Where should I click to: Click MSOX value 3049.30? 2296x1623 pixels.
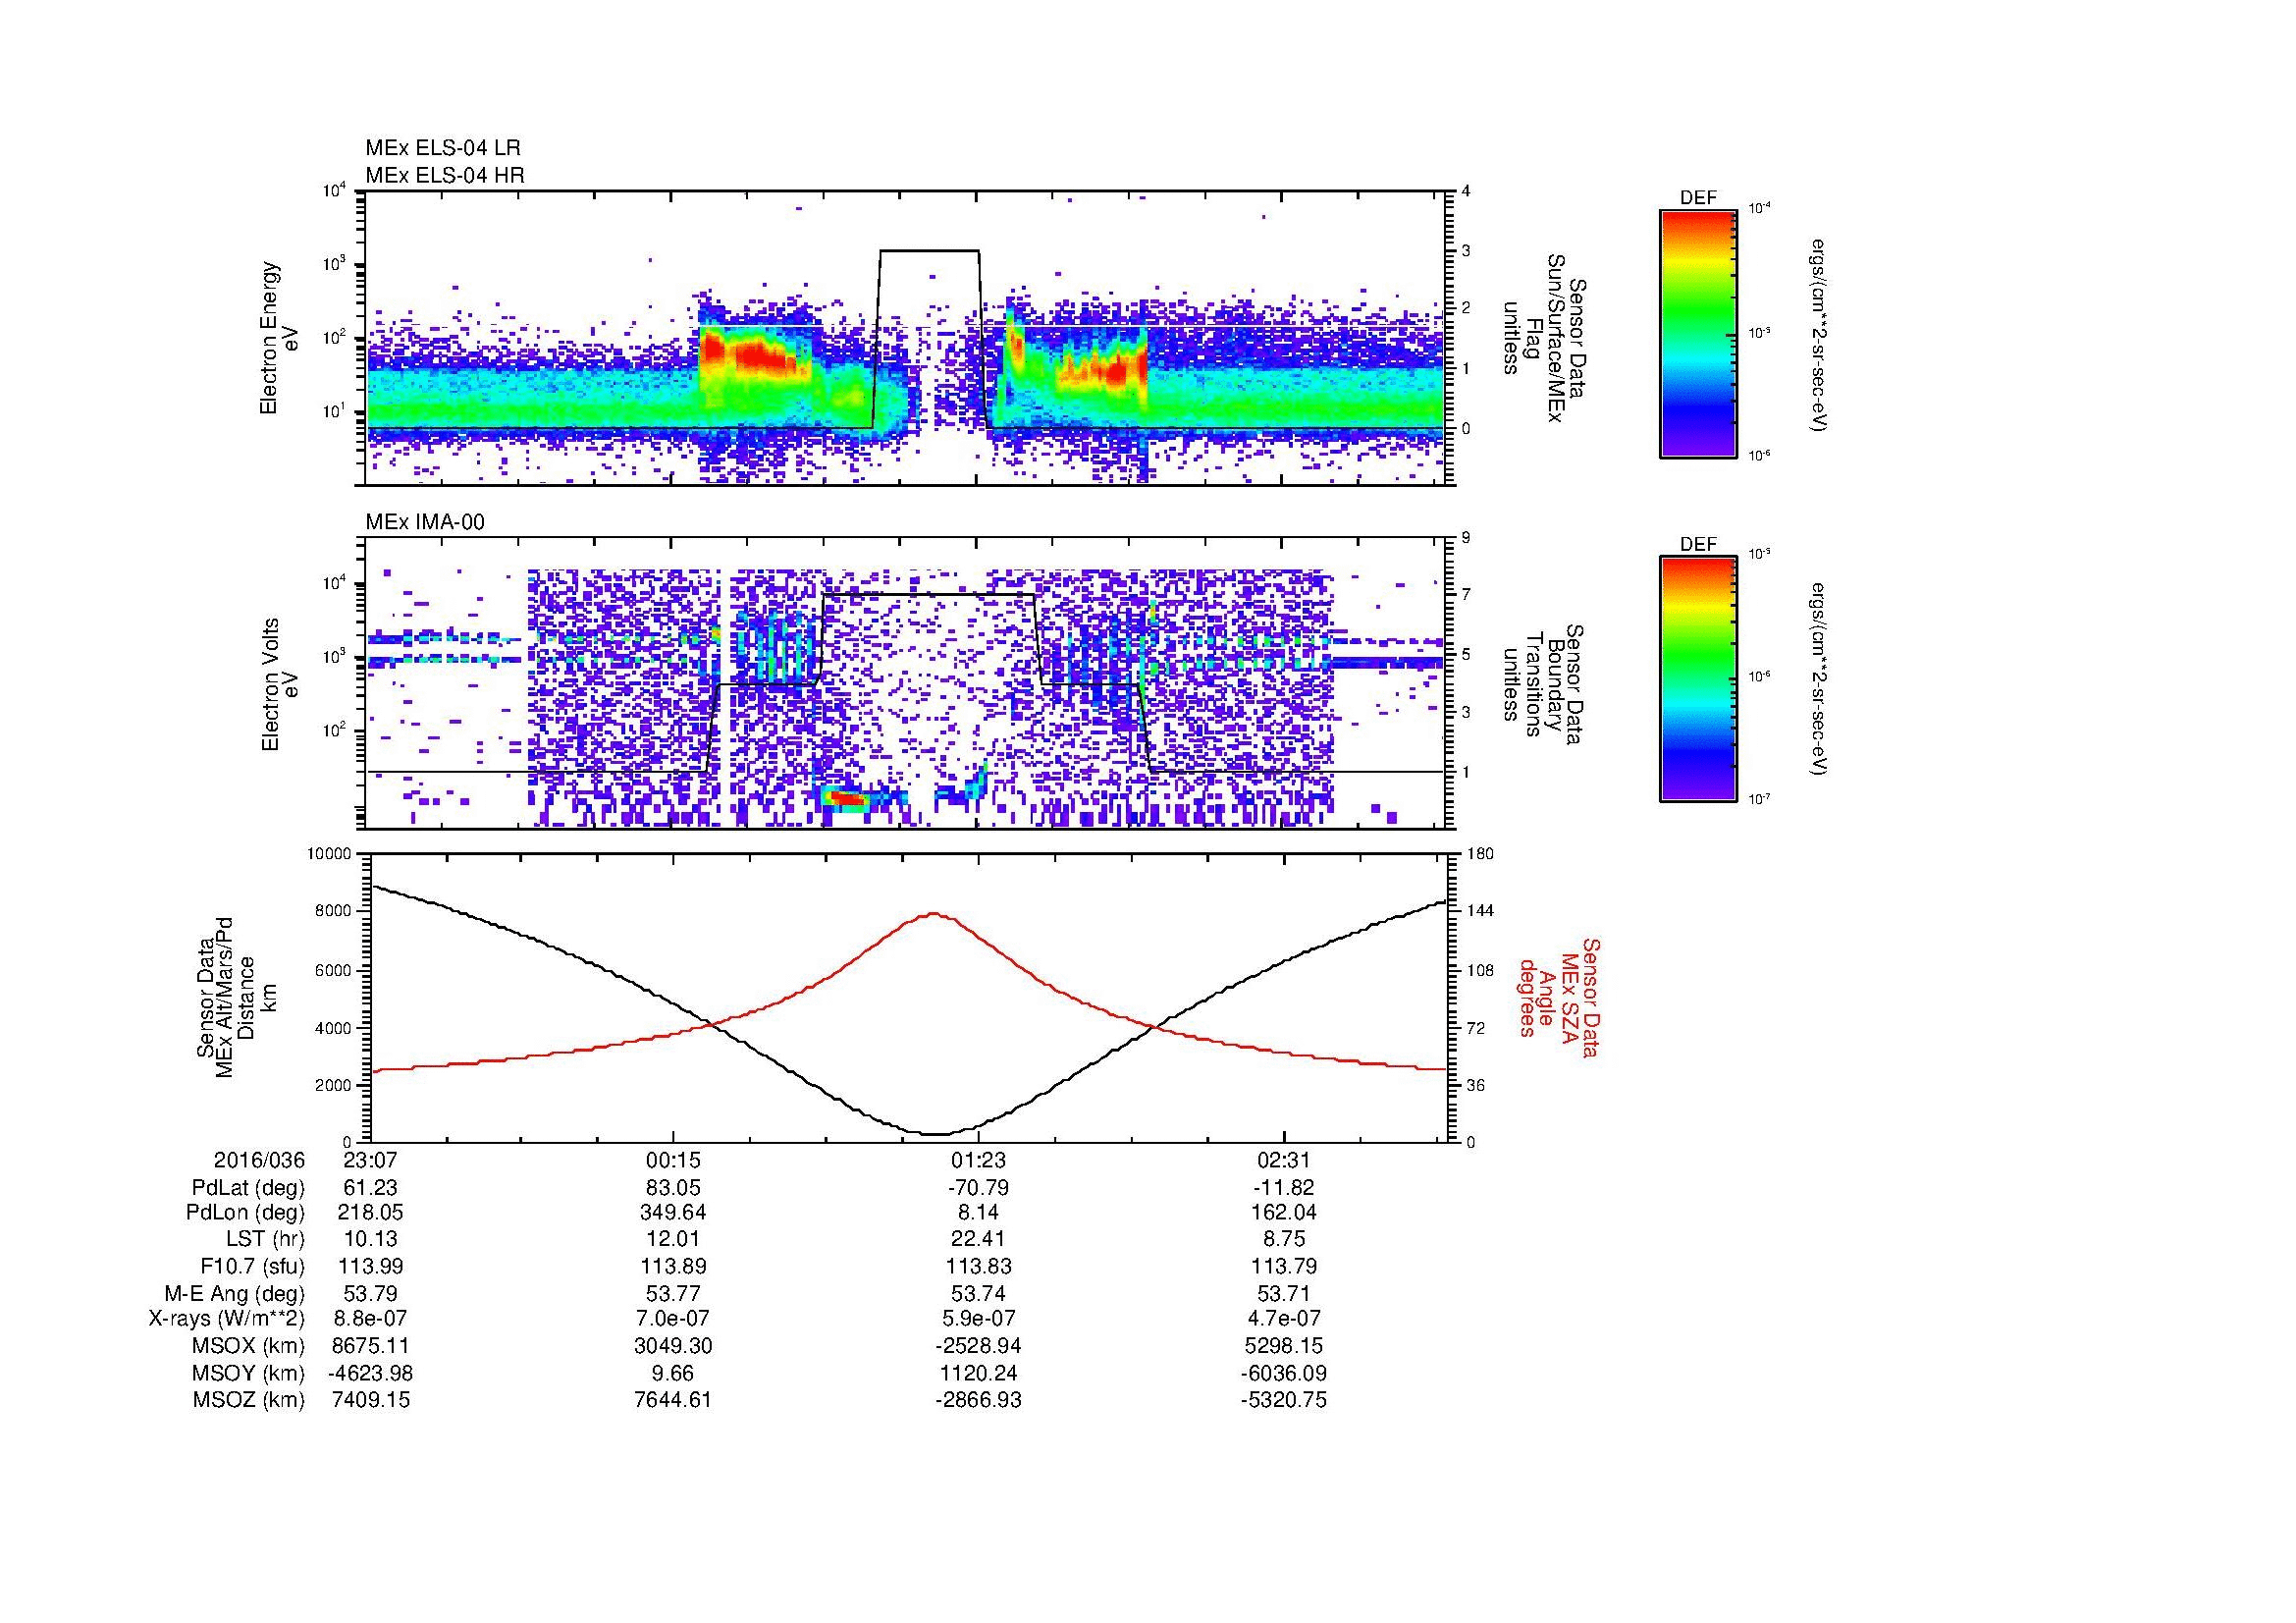(675, 1346)
